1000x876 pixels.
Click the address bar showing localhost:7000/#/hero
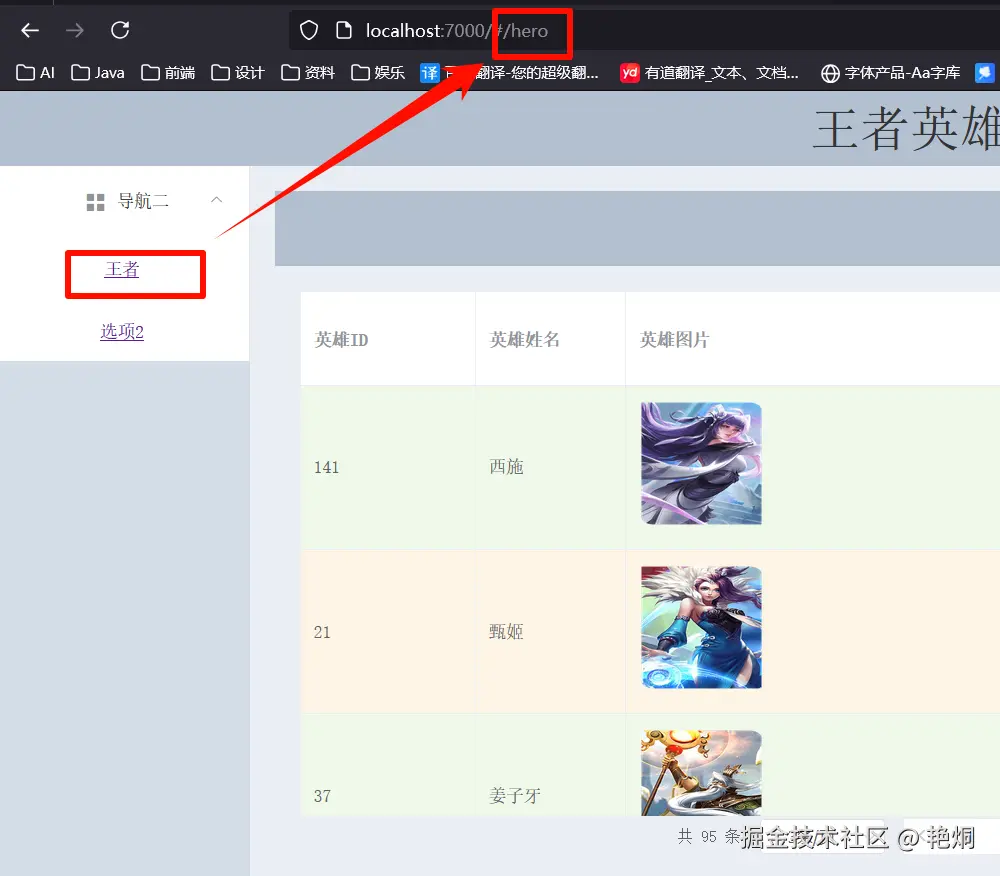coord(450,30)
